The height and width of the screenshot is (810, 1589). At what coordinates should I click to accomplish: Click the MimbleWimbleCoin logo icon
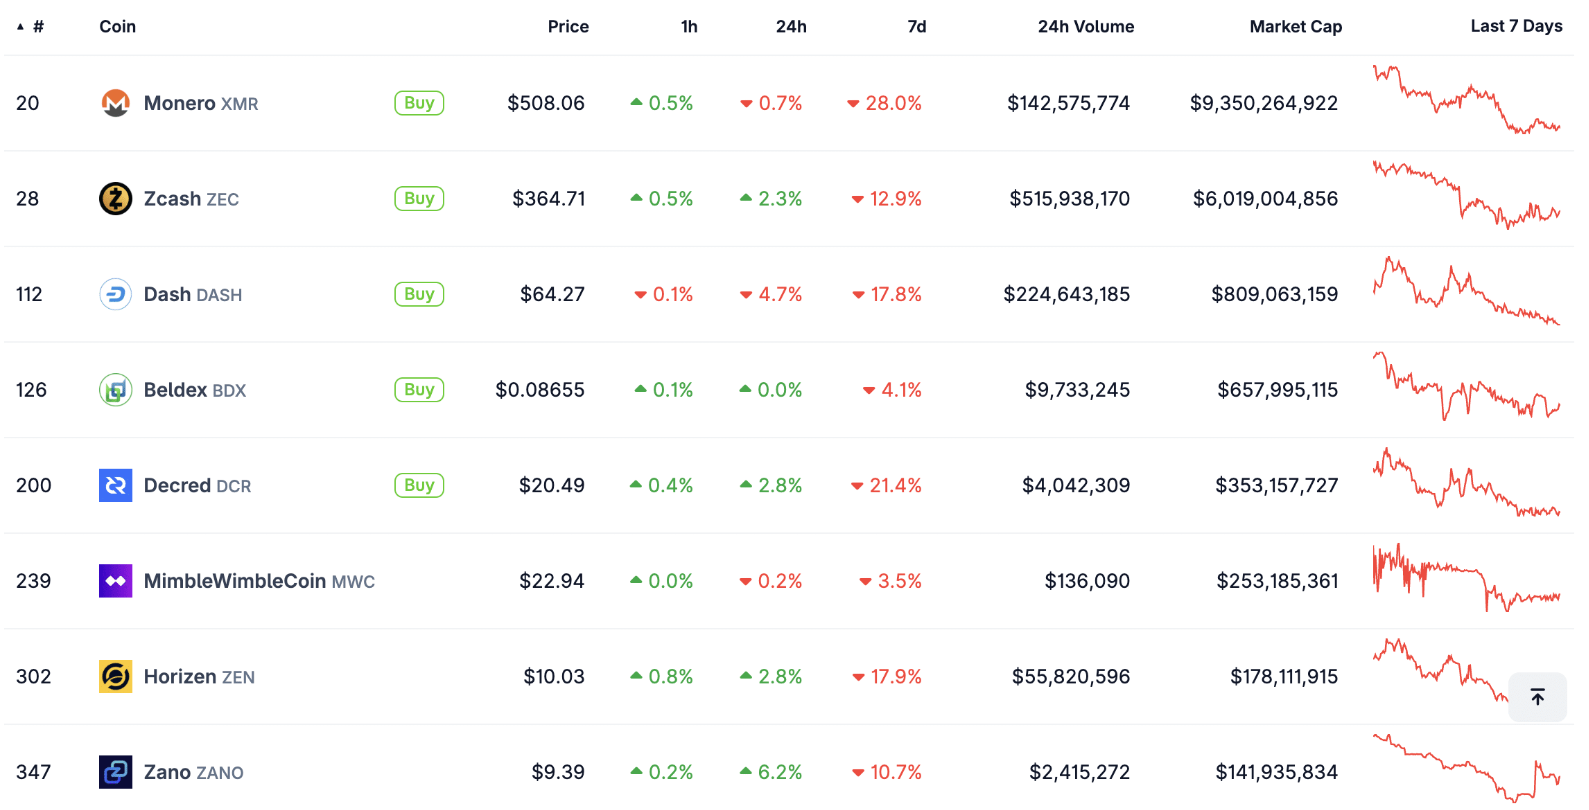click(x=116, y=581)
